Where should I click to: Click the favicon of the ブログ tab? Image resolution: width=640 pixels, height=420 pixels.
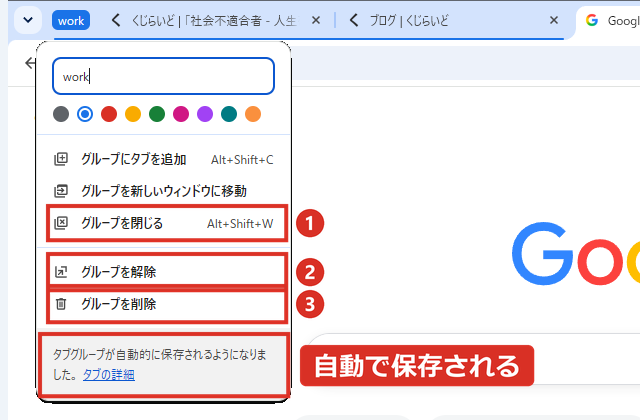354,20
